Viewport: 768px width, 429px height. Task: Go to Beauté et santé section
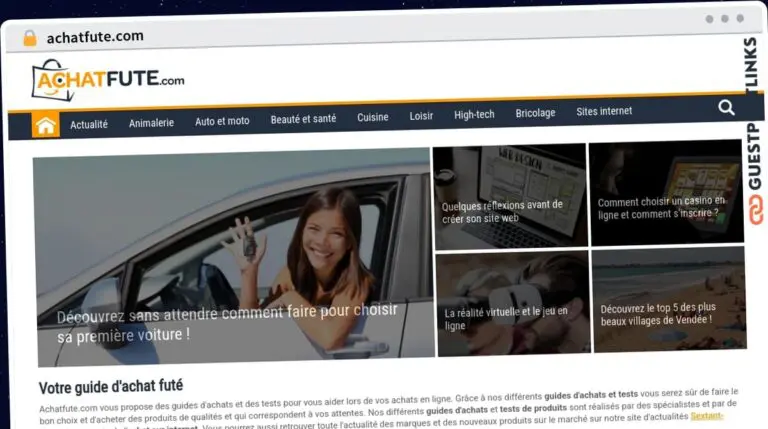[x=303, y=119]
